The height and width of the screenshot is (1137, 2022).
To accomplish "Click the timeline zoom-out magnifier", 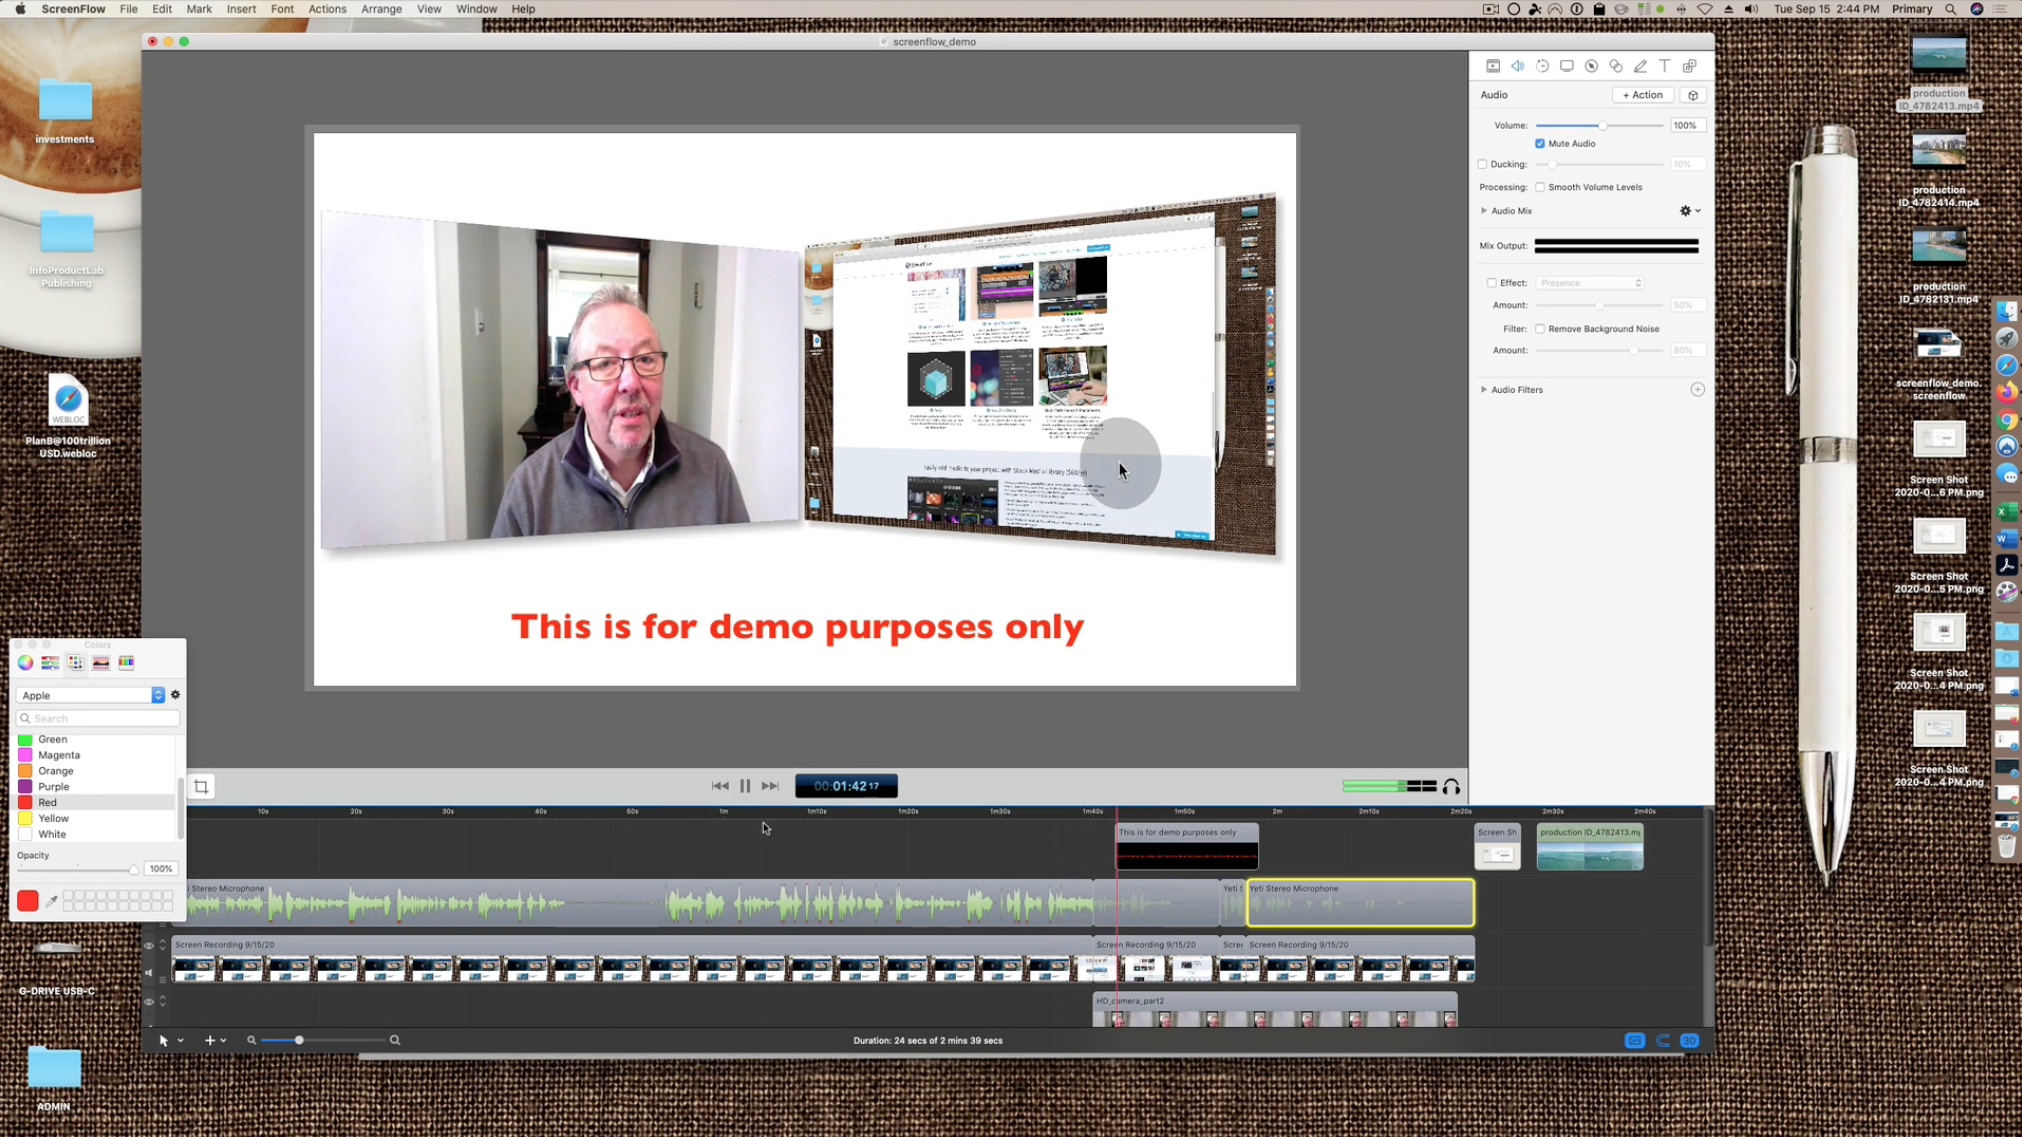I will [251, 1041].
